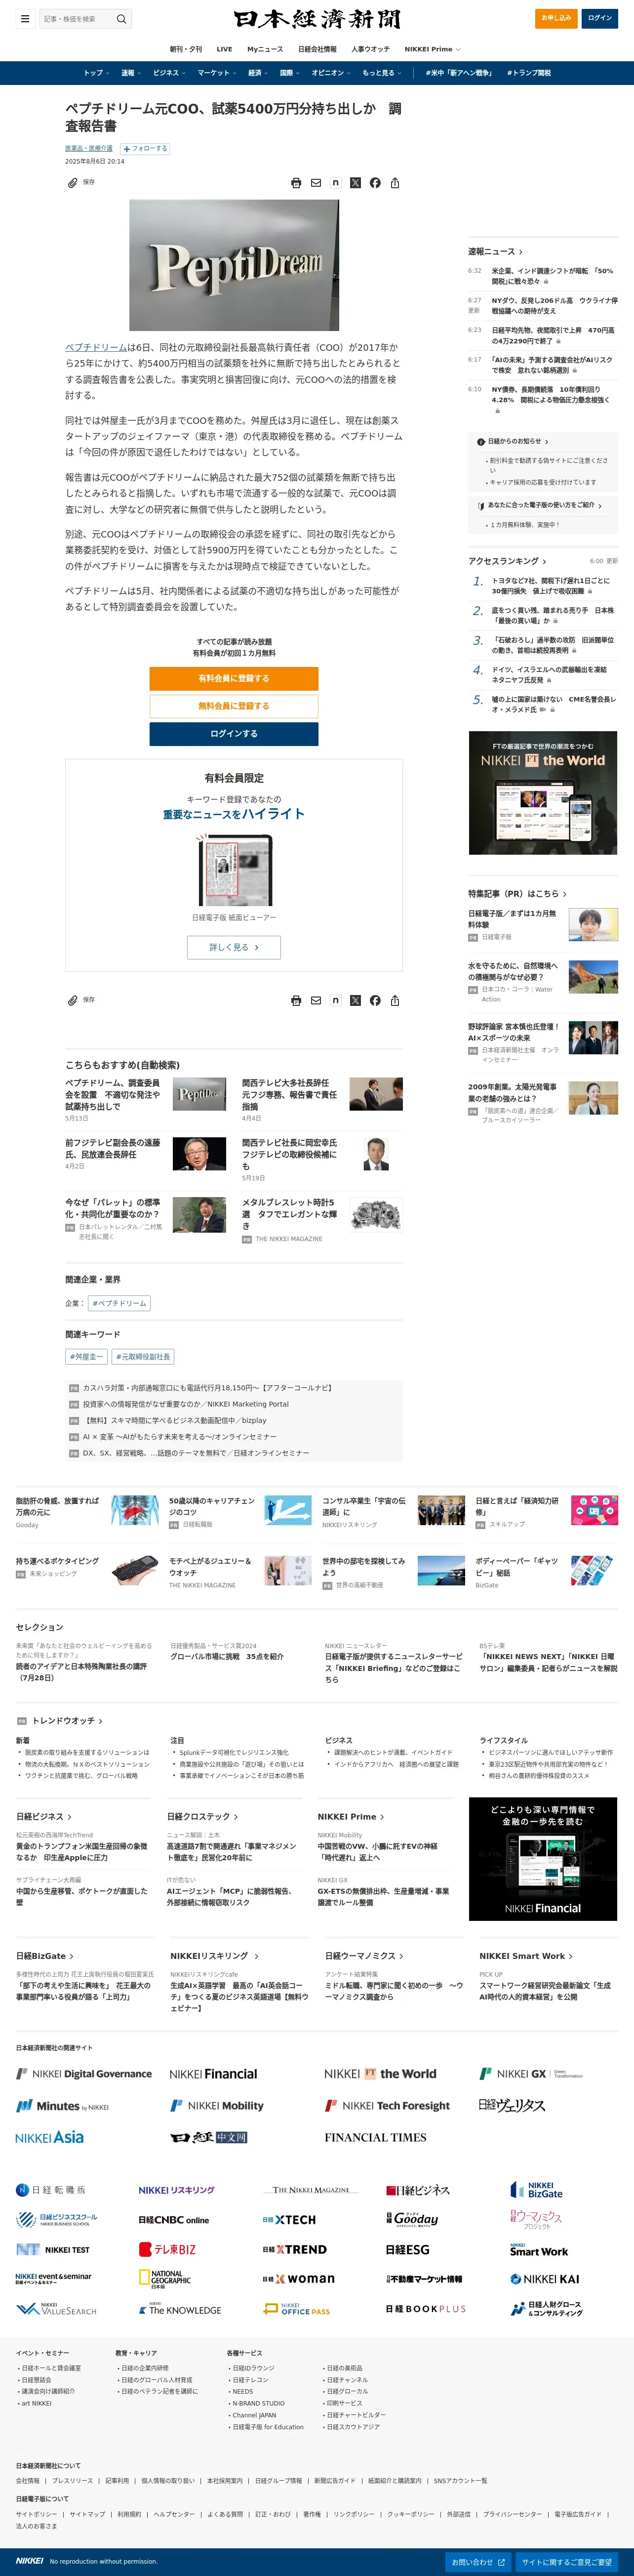Expand the オピニオン navigation dropdown
634x2576 pixels.
[331, 73]
